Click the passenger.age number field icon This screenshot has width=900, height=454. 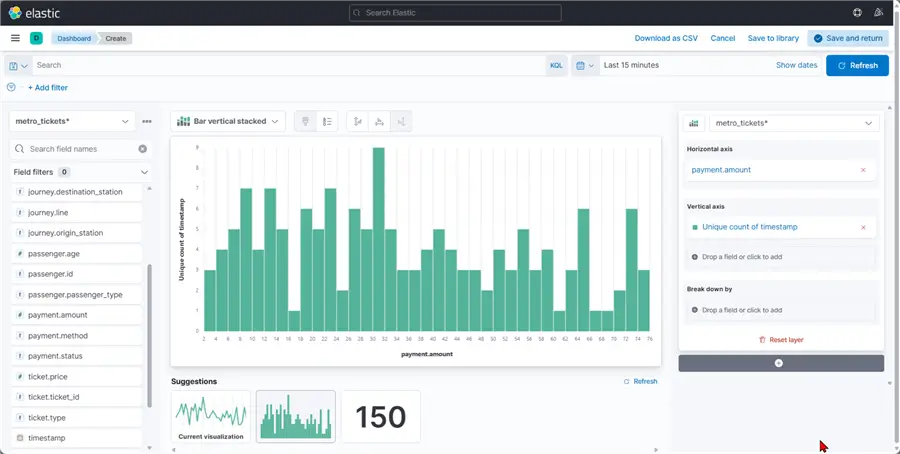point(20,254)
